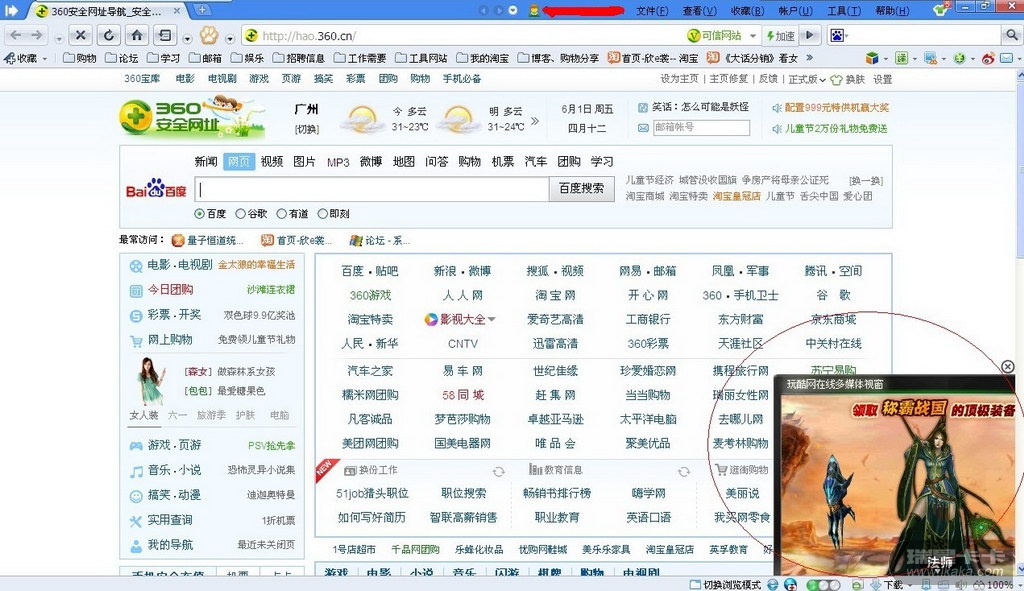Click the IE mode icon in status bar
Image resolution: width=1024 pixels, height=591 pixels.
coord(773,584)
